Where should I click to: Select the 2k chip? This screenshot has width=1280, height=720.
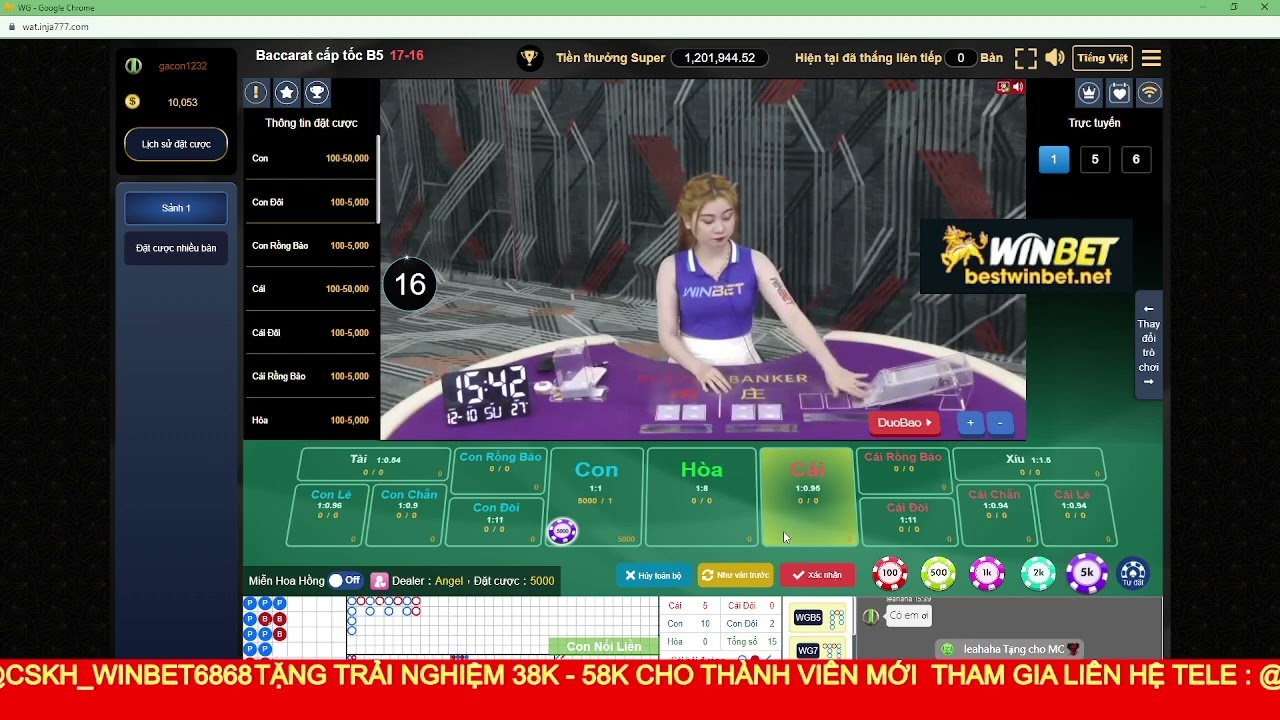click(1038, 573)
